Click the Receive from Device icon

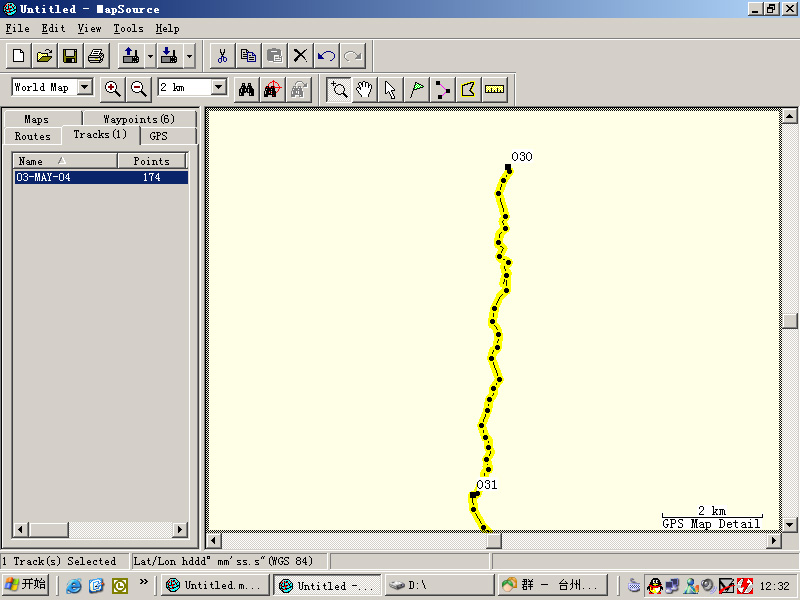169,56
